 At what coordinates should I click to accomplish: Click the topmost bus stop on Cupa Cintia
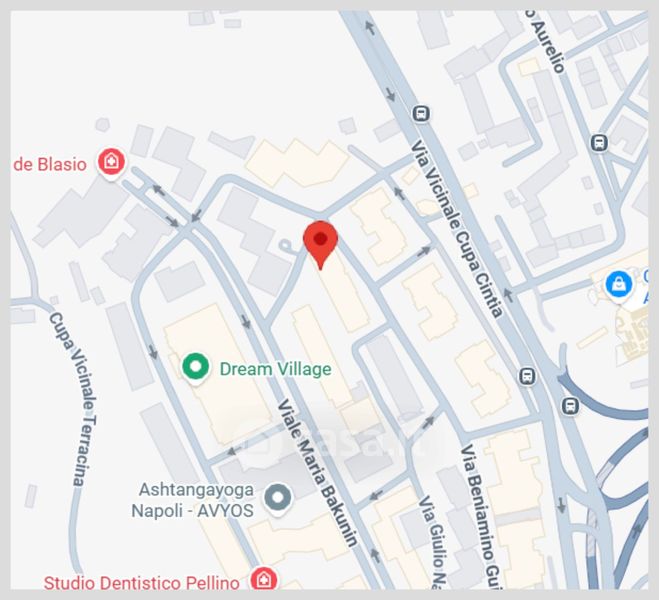coord(421,113)
